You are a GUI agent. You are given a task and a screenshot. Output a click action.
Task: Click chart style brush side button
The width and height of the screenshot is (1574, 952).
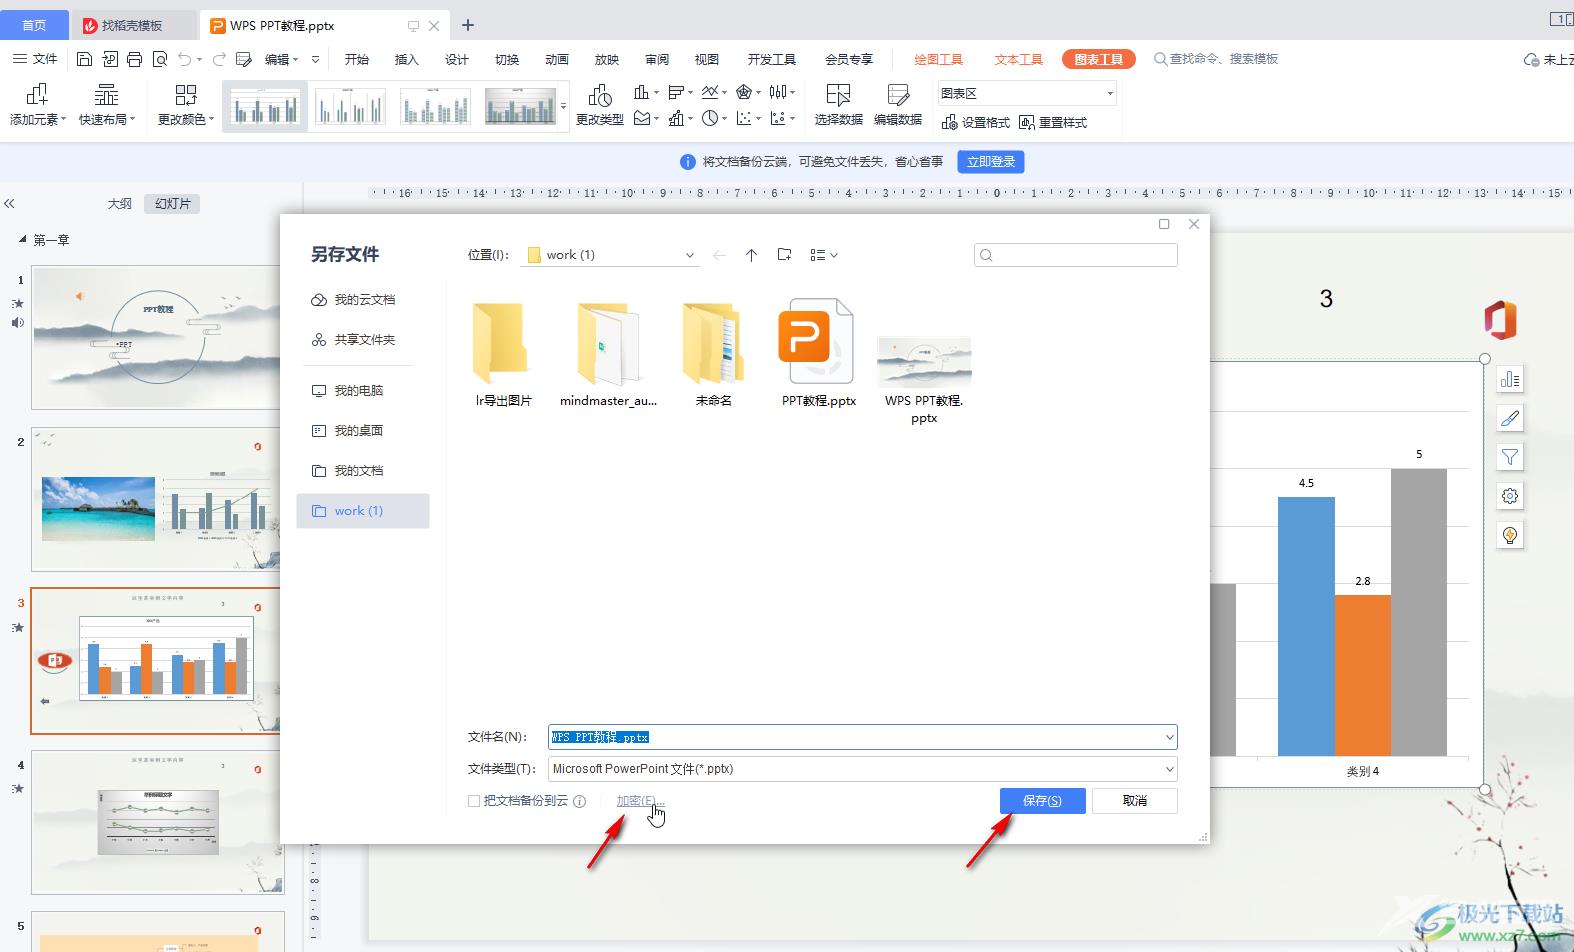pyautogui.click(x=1510, y=418)
